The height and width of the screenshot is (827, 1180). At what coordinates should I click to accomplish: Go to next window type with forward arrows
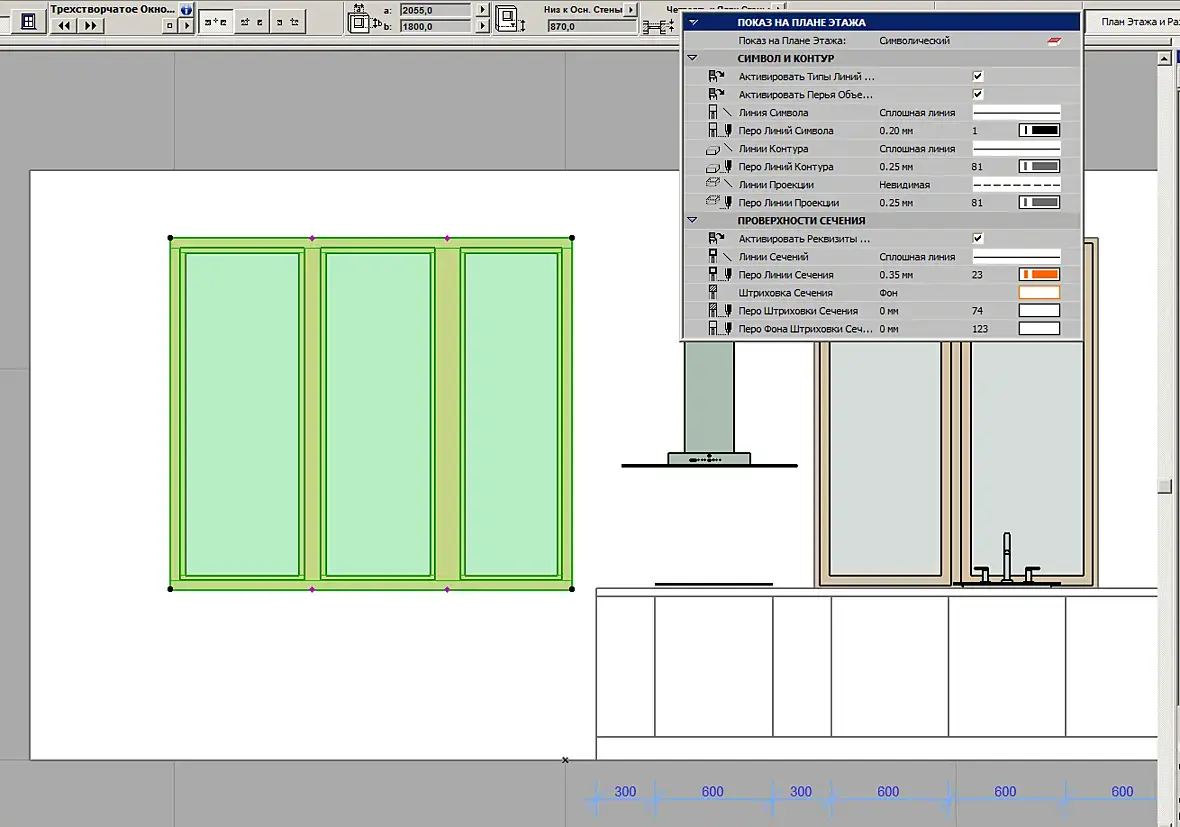click(x=90, y=26)
